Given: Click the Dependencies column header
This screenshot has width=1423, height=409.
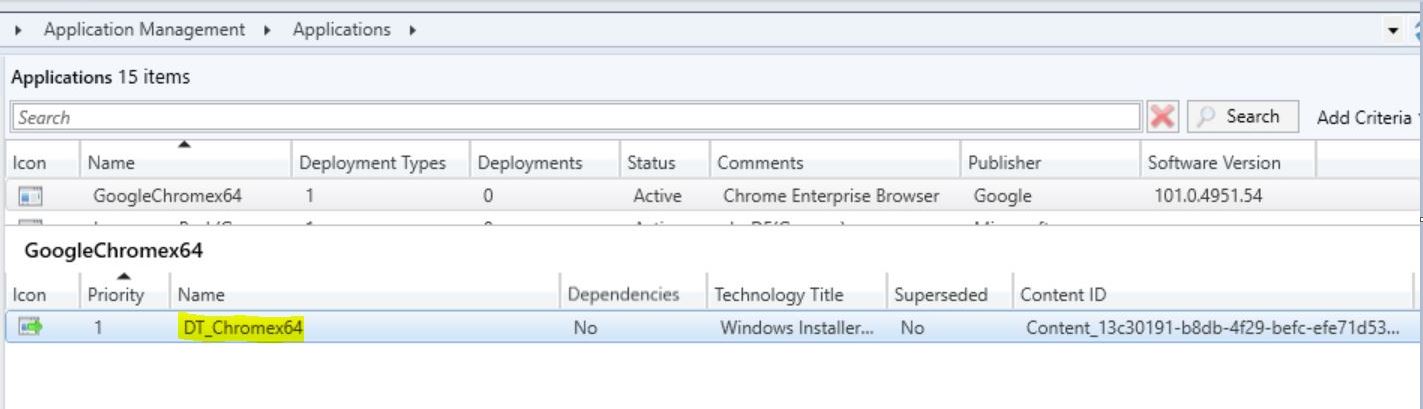Looking at the screenshot, I should click(632, 295).
